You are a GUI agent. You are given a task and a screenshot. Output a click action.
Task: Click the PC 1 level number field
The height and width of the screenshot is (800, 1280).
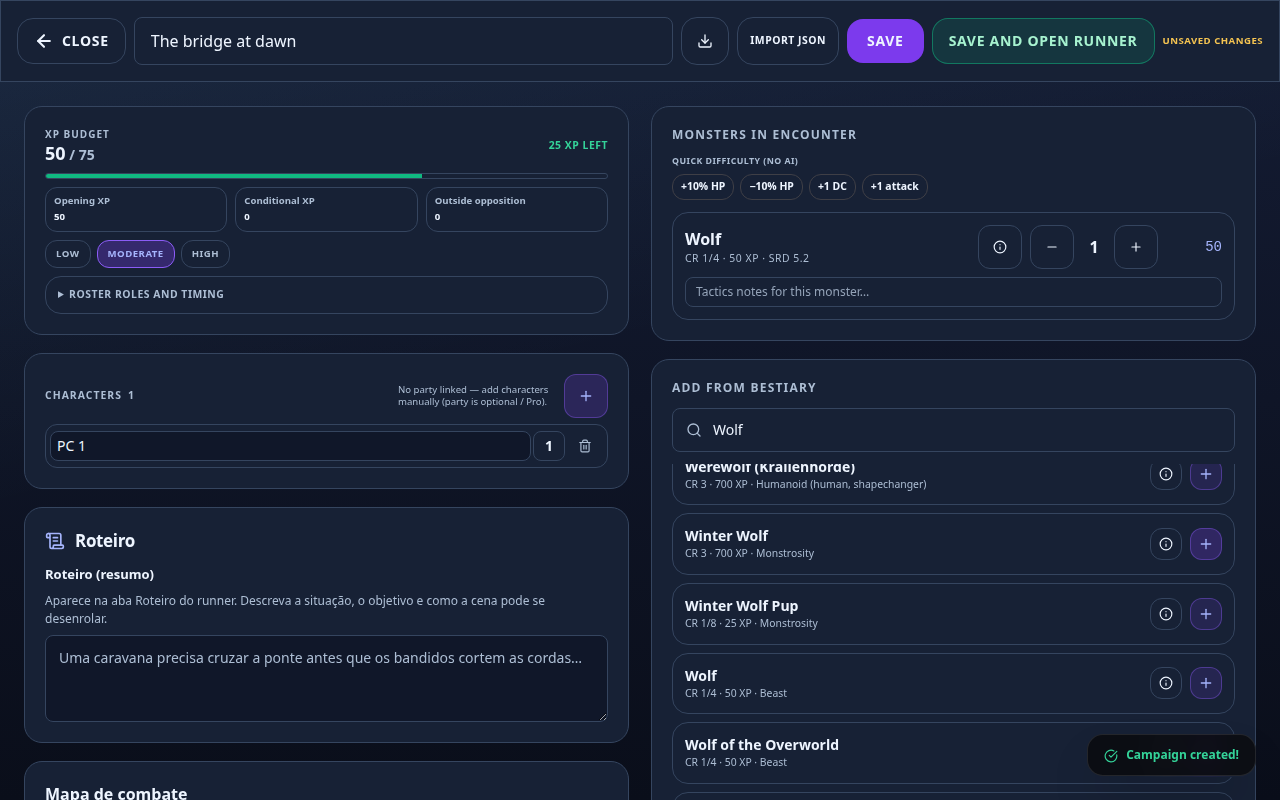[x=549, y=446]
